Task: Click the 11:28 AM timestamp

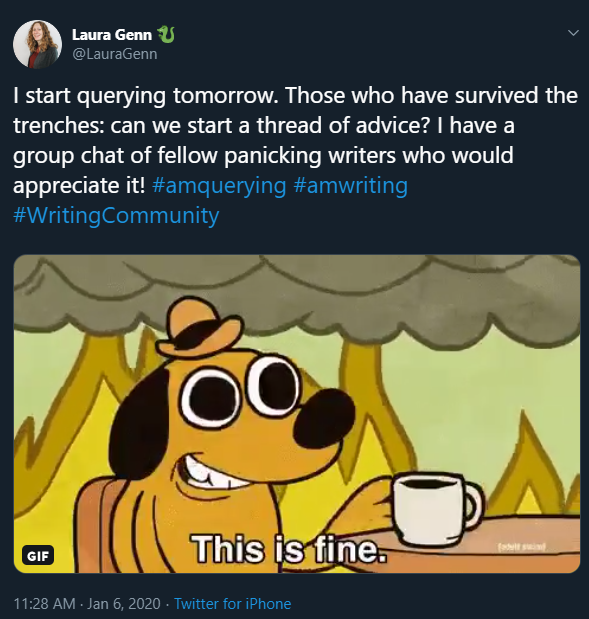Action: [x=44, y=604]
